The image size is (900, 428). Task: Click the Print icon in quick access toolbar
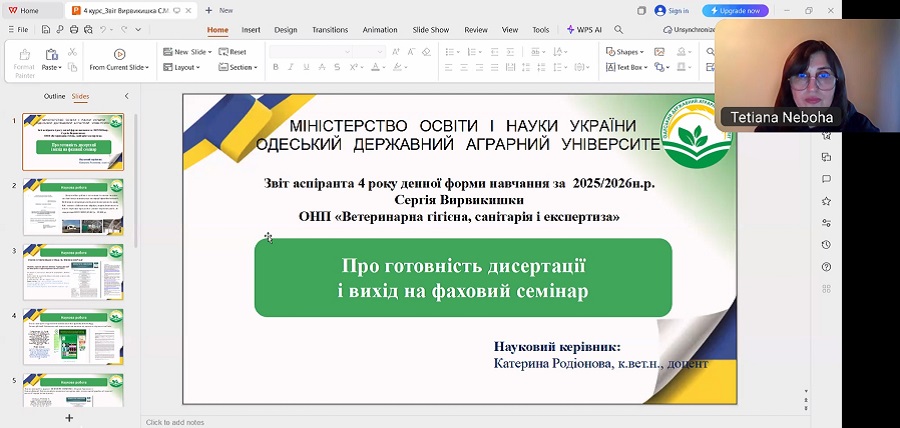[x=74, y=30]
